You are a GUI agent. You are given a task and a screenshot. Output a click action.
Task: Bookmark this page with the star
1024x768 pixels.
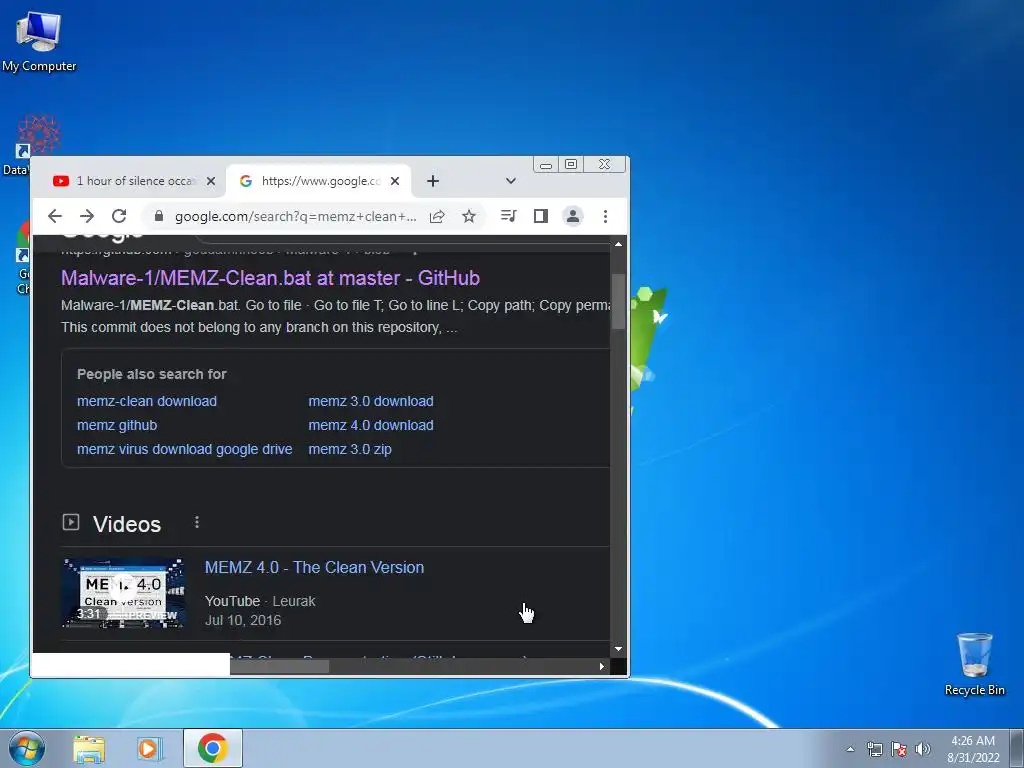click(469, 216)
